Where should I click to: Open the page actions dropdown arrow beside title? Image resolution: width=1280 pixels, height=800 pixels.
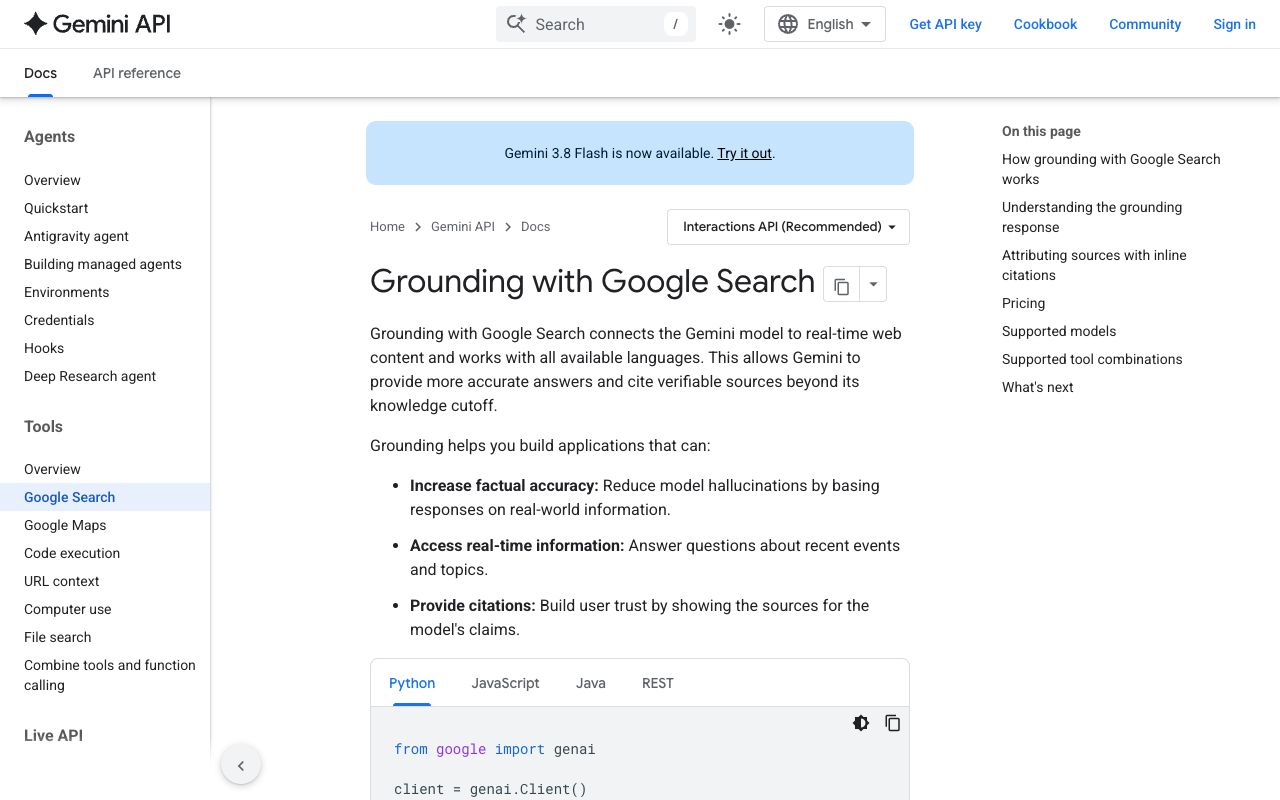click(x=873, y=285)
